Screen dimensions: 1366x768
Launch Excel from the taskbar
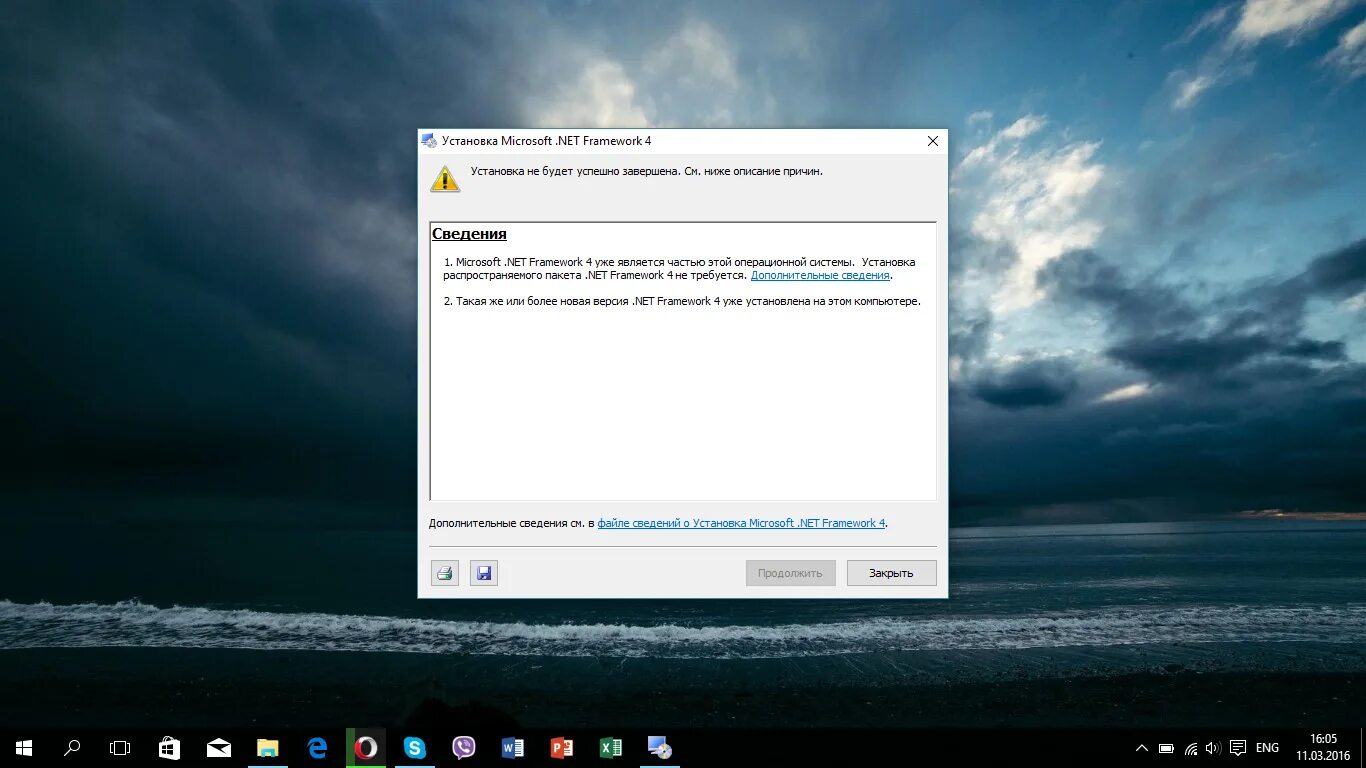pos(610,748)
